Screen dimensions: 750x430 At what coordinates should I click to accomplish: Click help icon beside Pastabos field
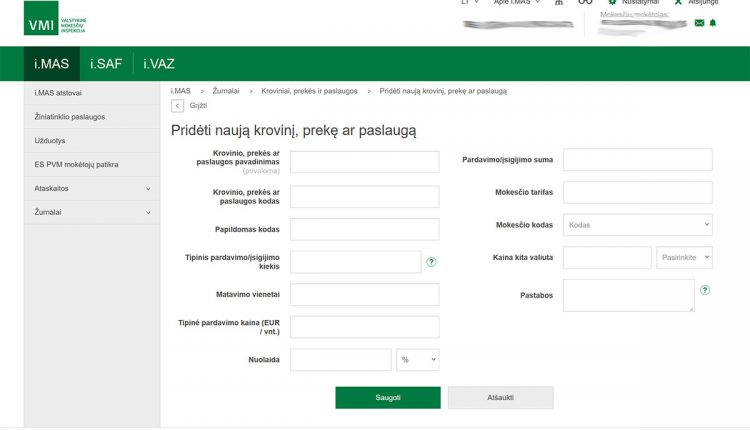pos(705,290)
